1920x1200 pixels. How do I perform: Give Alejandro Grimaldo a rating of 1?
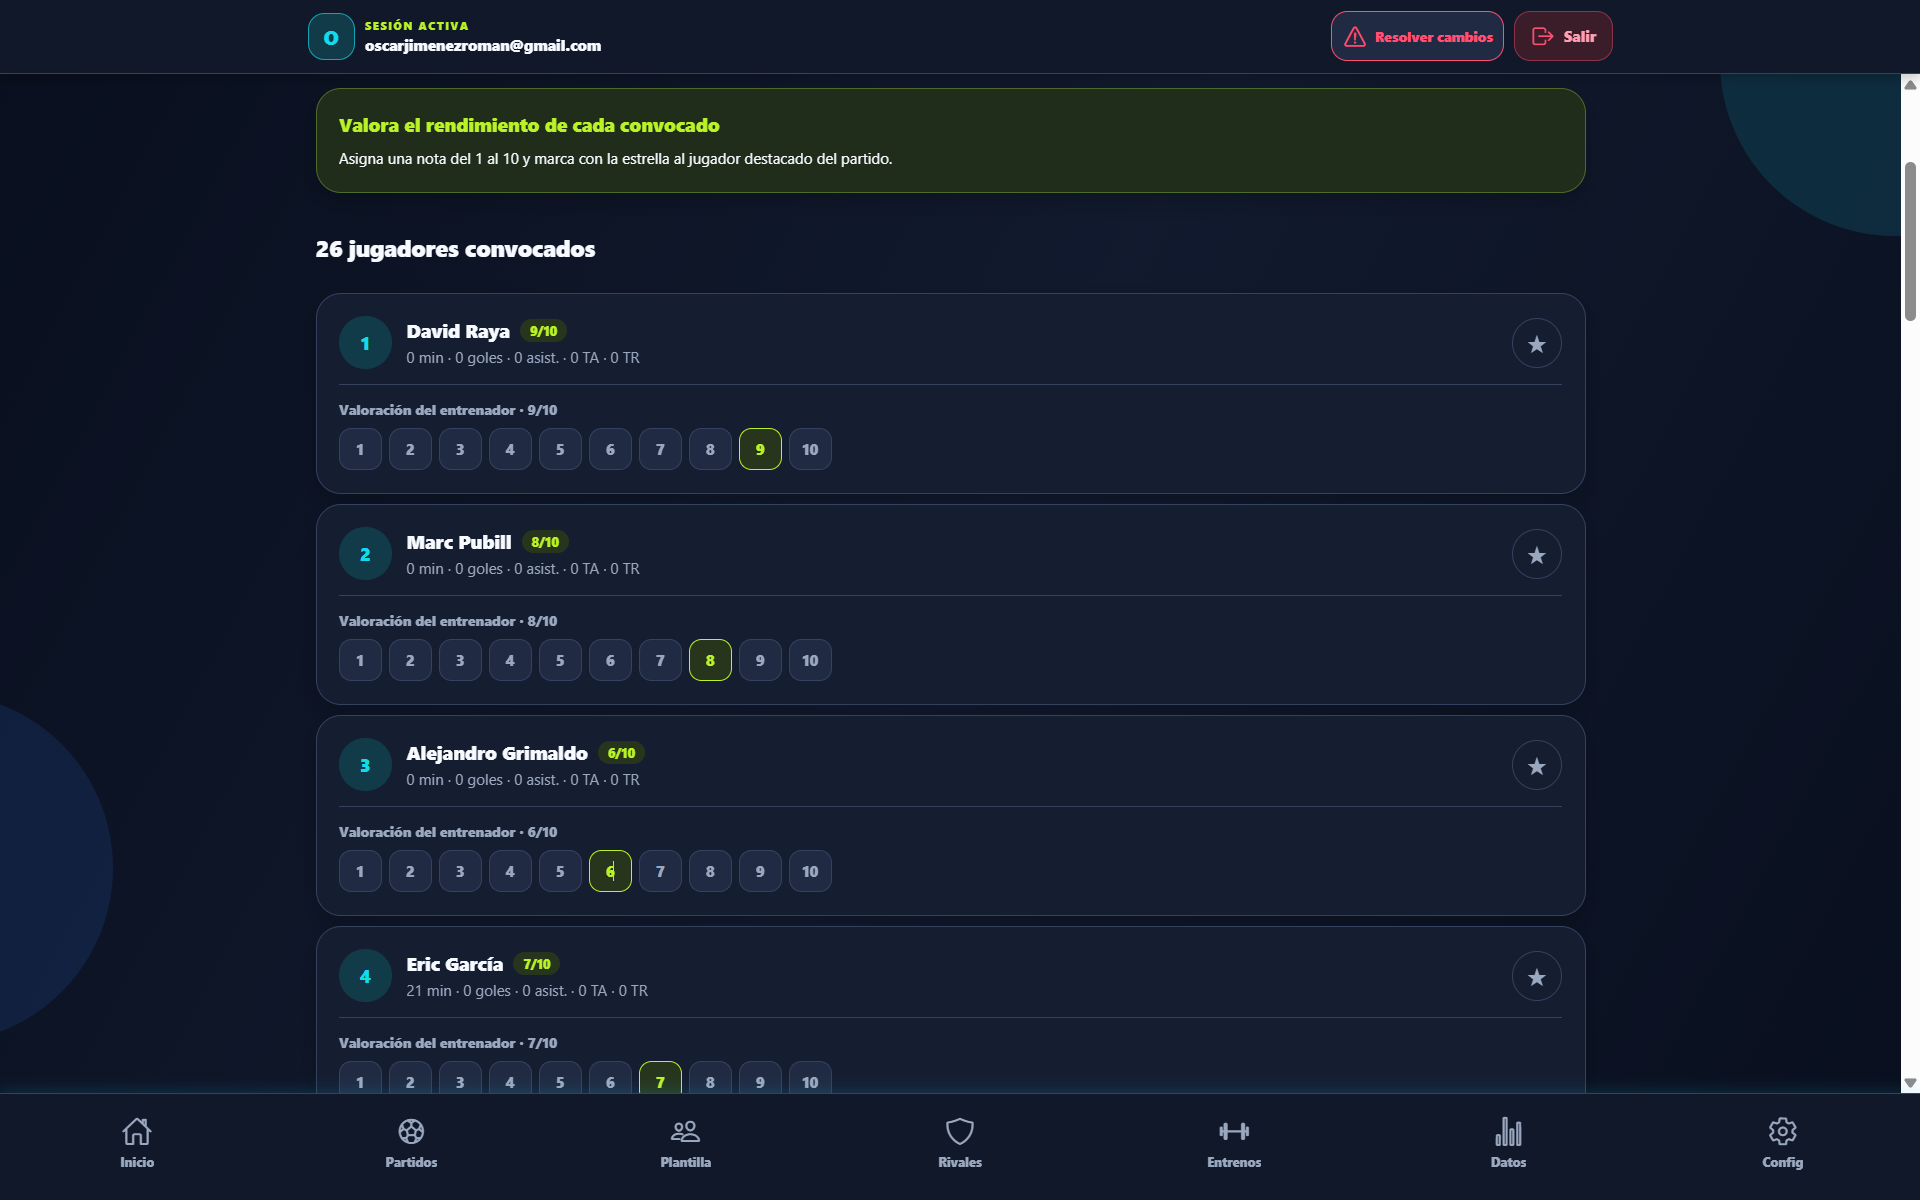coord(360,871)
